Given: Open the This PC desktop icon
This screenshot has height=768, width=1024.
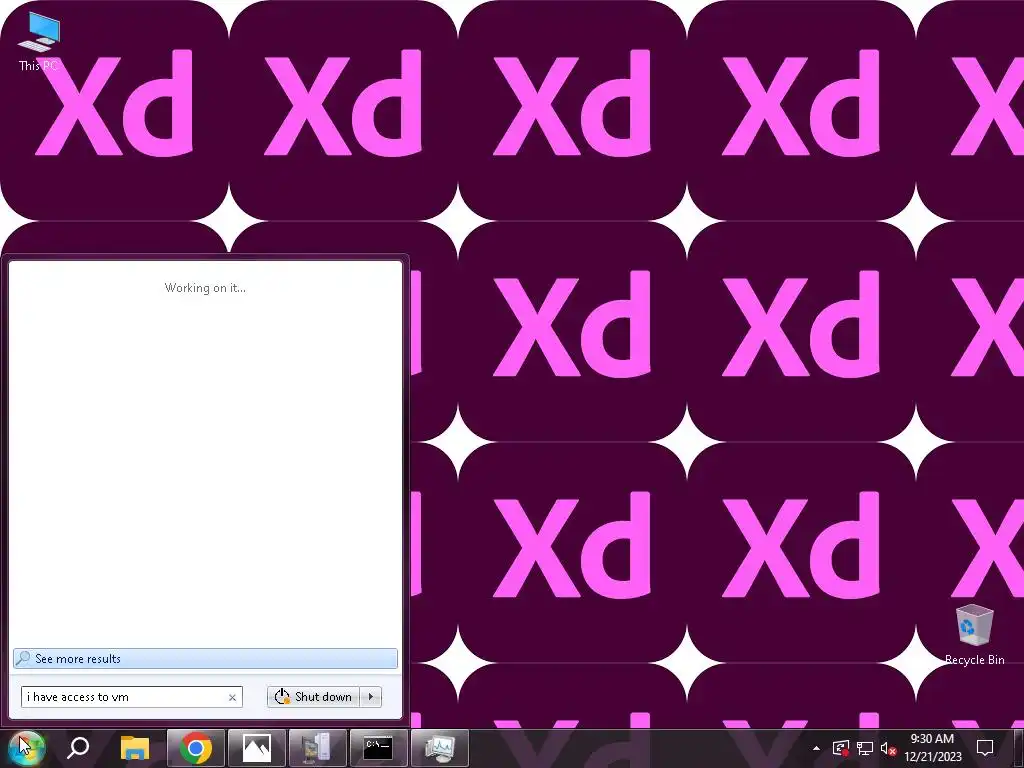Looking at the screenshot, I should [x=39, y=40].
